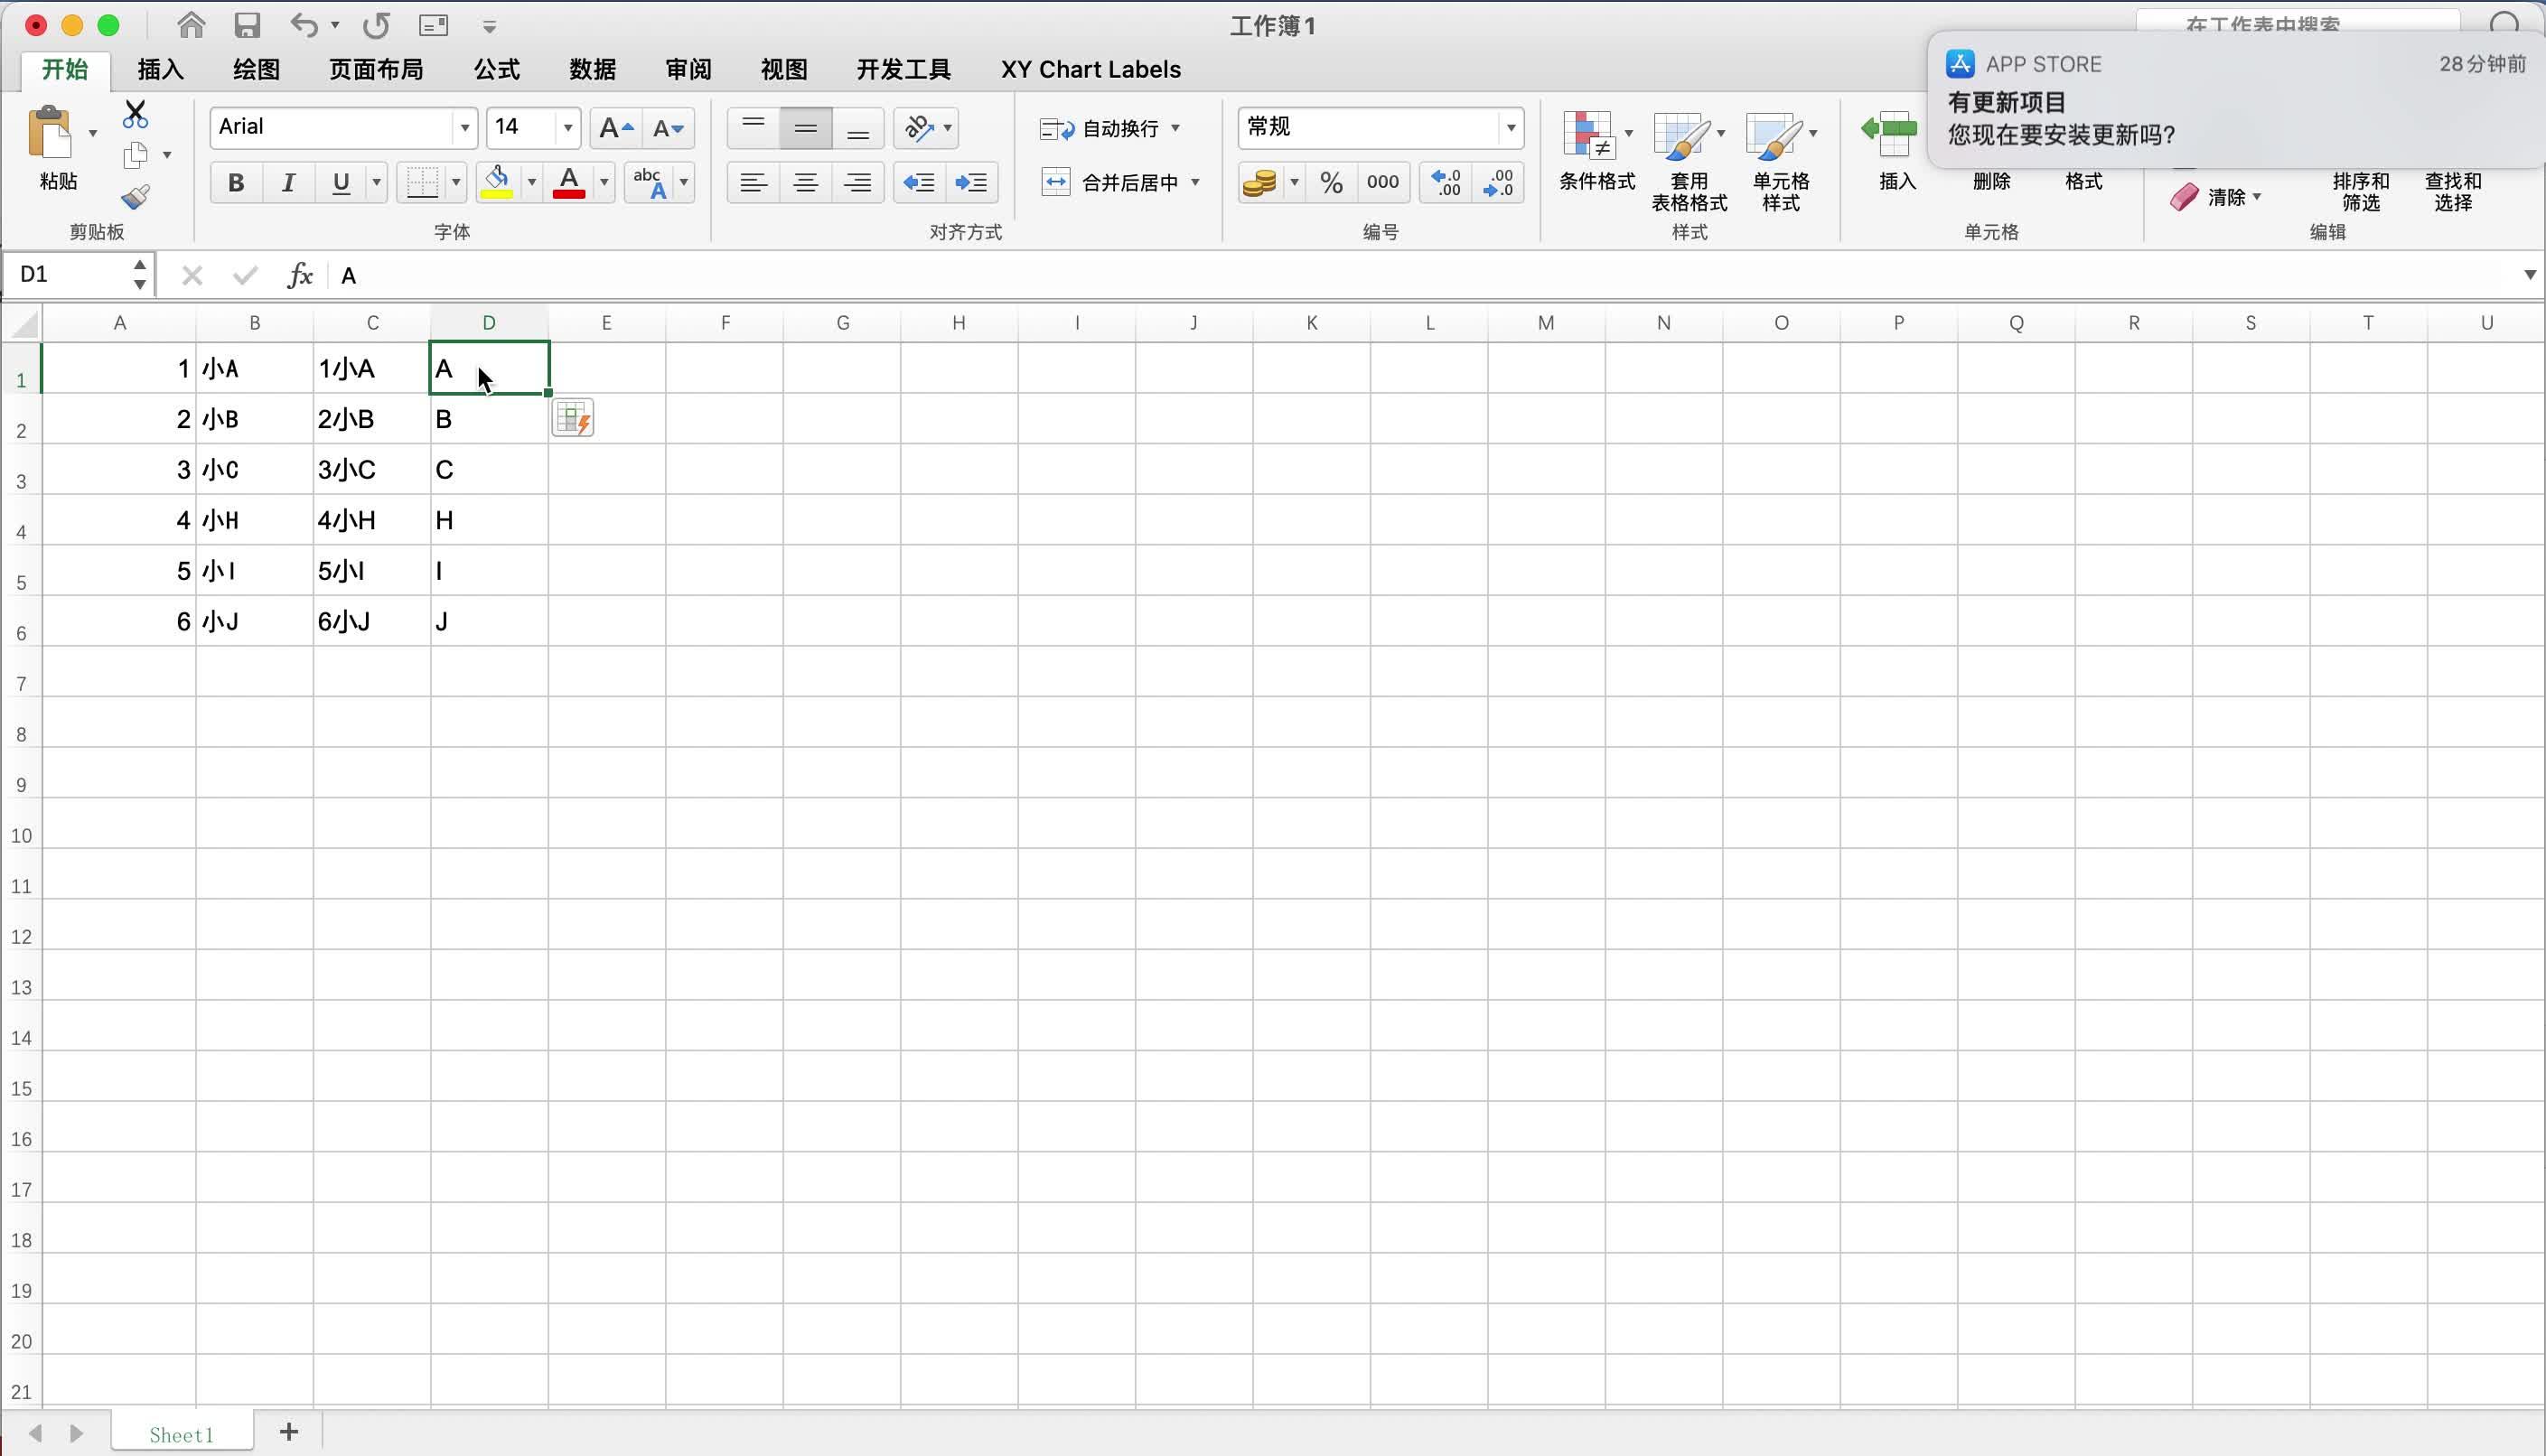Increase decimal places
Screen dimensions: 2546x1456
click(x=1446, y=182)
